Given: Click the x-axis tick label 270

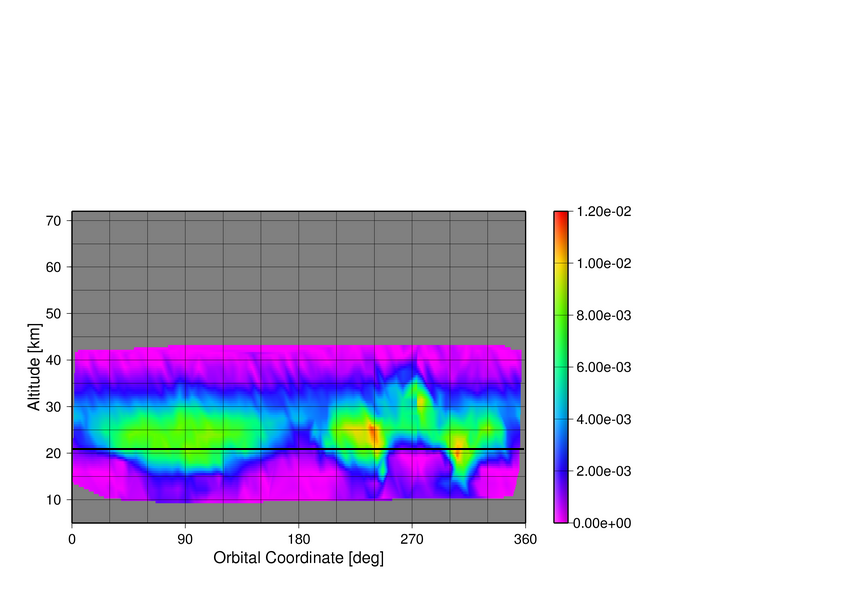Looking at the screenshot, I should (x=412, y=540).
